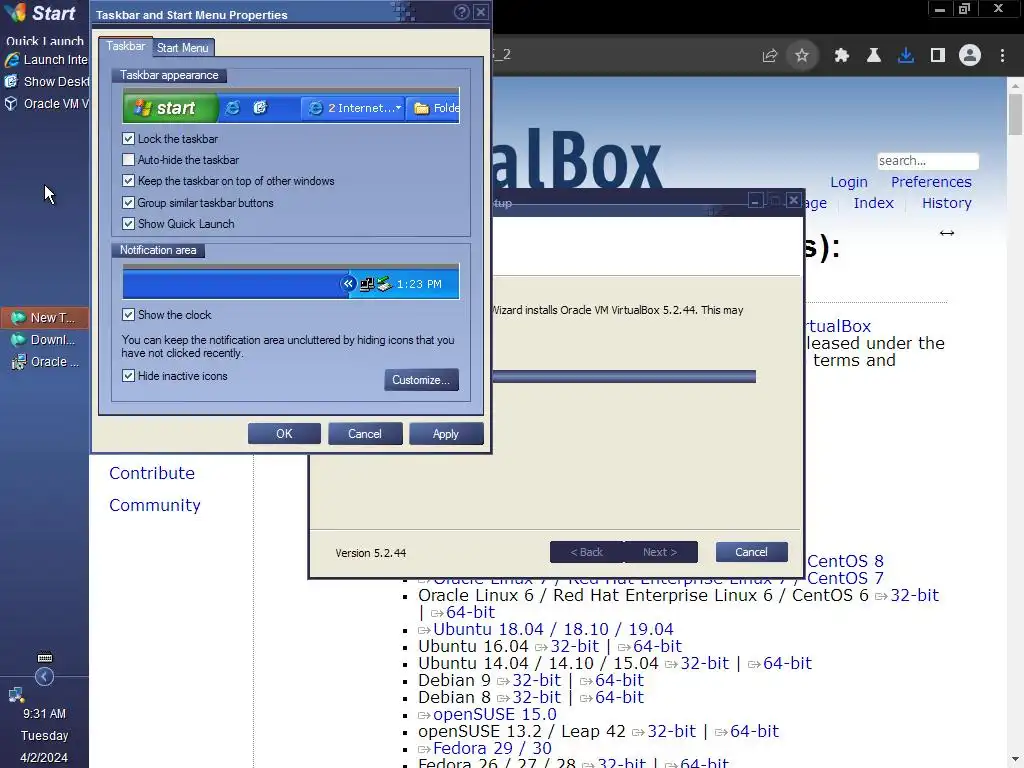This screenshot has height=768, width=1024.
Task: Open Ubuntu 16.04 32-bit link
Action: coord(575,646)
